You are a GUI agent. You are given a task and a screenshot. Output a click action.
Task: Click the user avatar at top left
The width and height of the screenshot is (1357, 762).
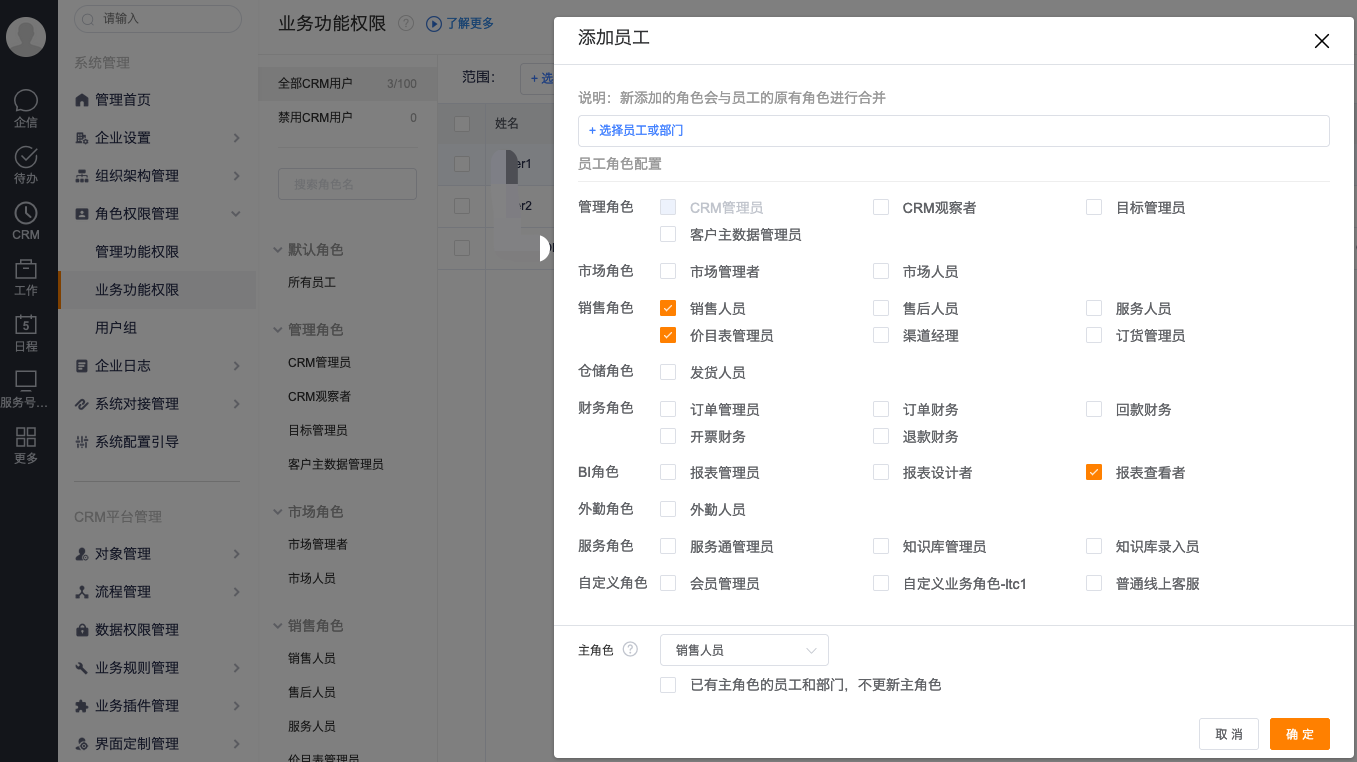26,37
